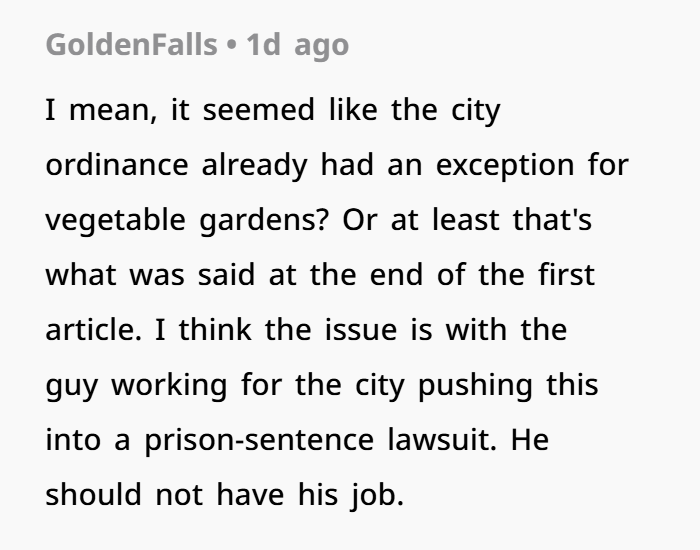Click the word "prison-sentence" in the comment
Viewport: 700px width, 550px height.
[259, 440]
